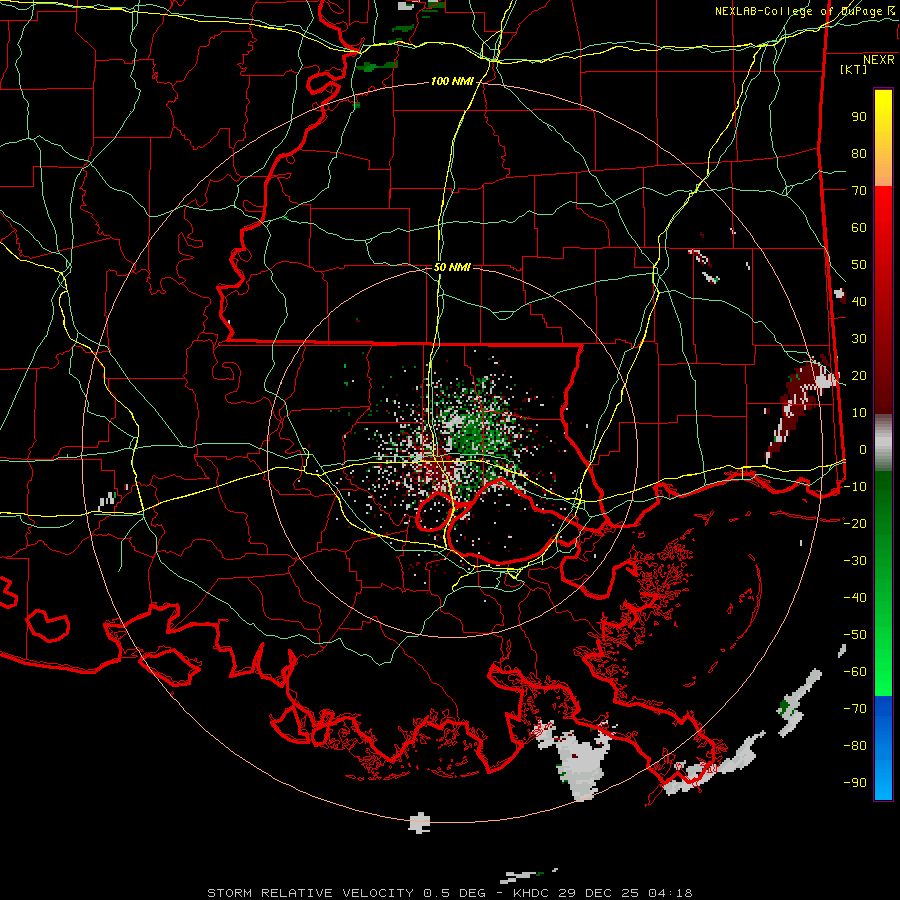Click the 20 value on the velocity scale
The image size is (900, 900).
tap(859, 375)
